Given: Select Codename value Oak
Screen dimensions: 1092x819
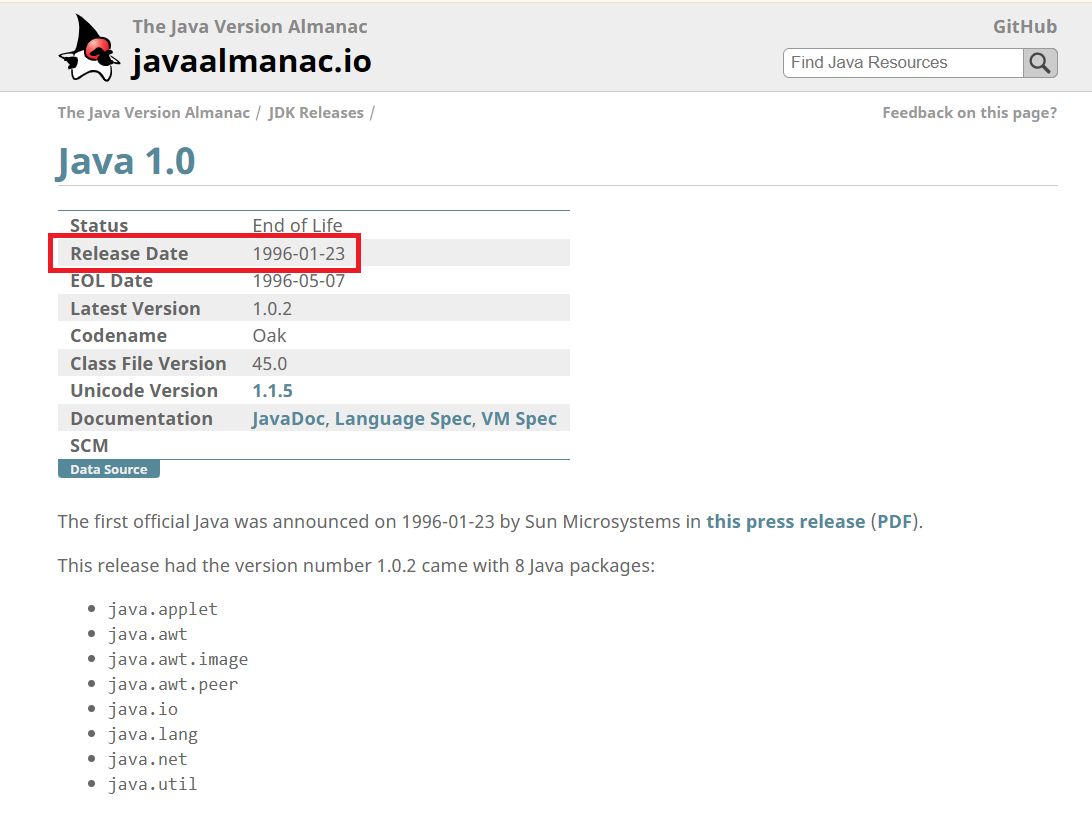Looking at the screenshot, I should coord(270,336).
